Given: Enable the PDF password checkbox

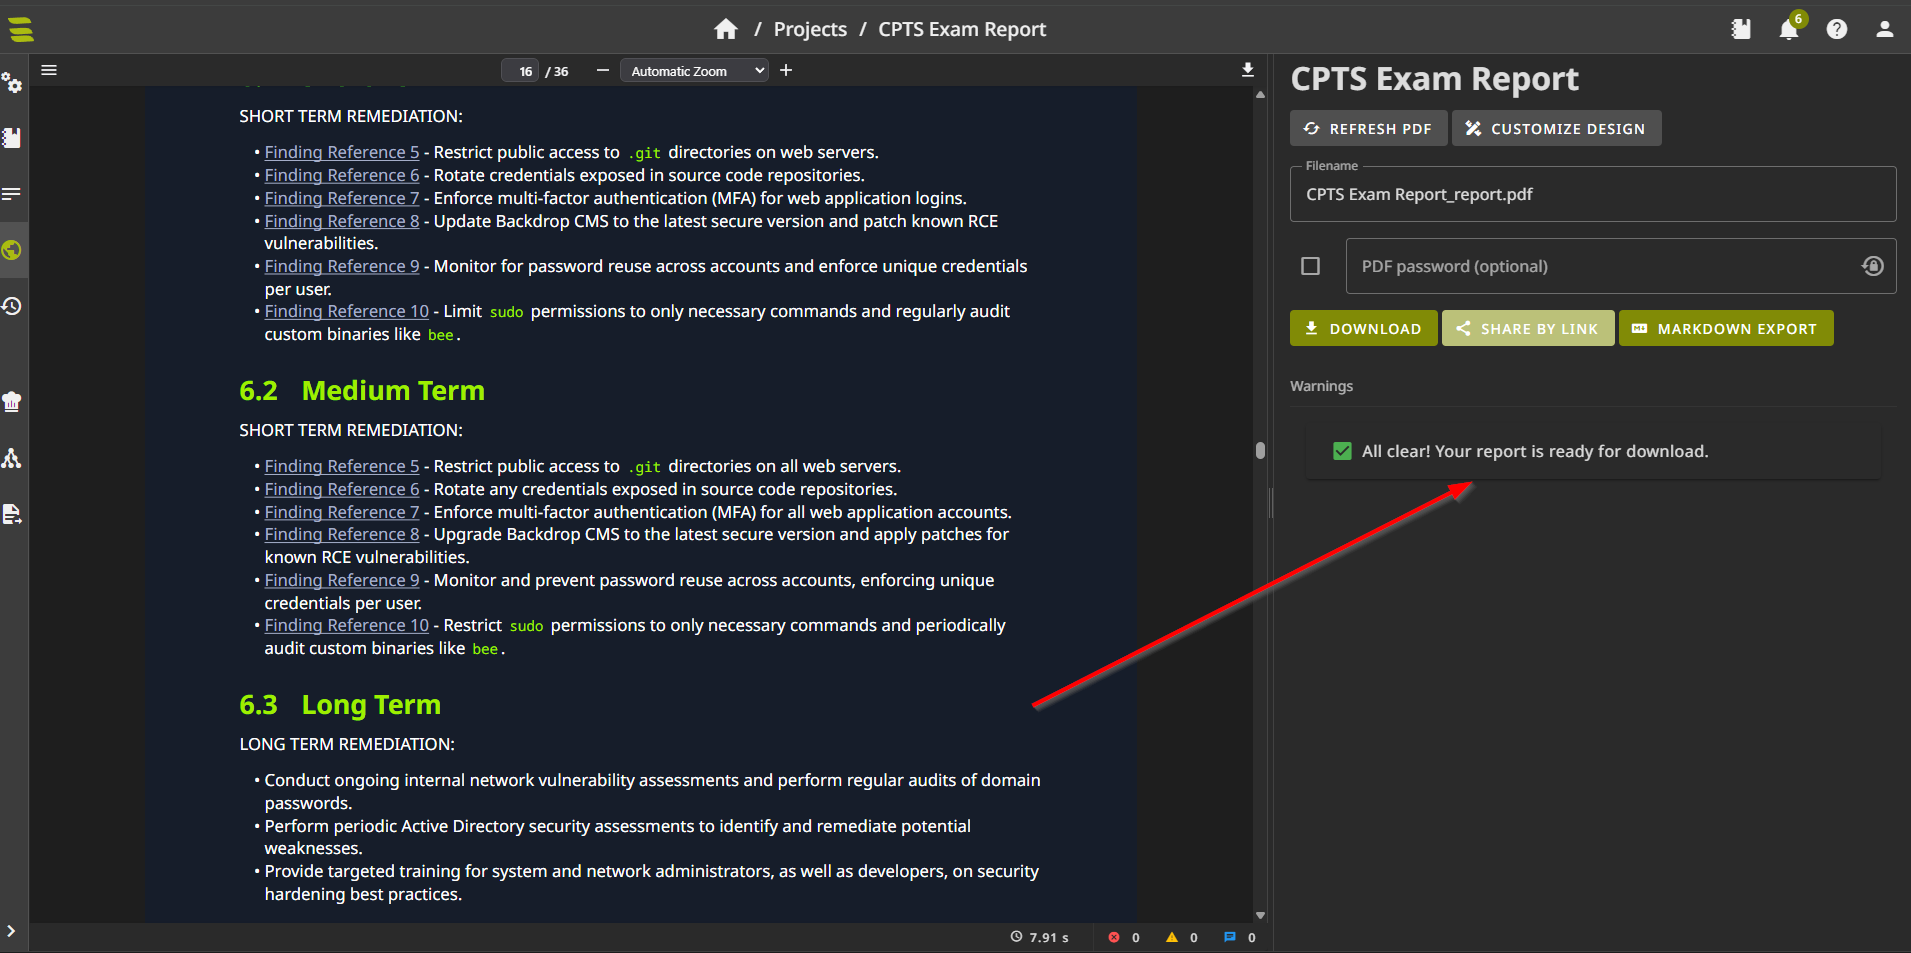Looking at the screenshot, I should point(1310,266).
